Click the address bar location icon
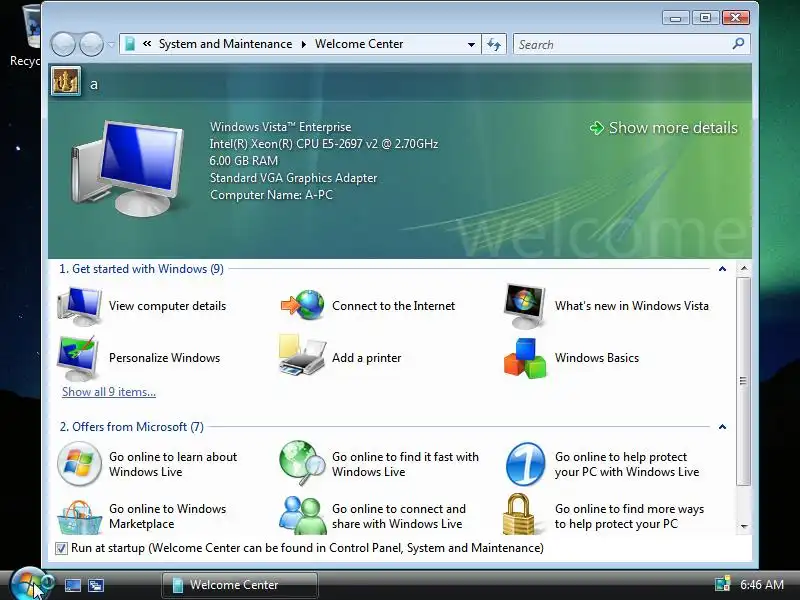 click(x=130, y=44)
